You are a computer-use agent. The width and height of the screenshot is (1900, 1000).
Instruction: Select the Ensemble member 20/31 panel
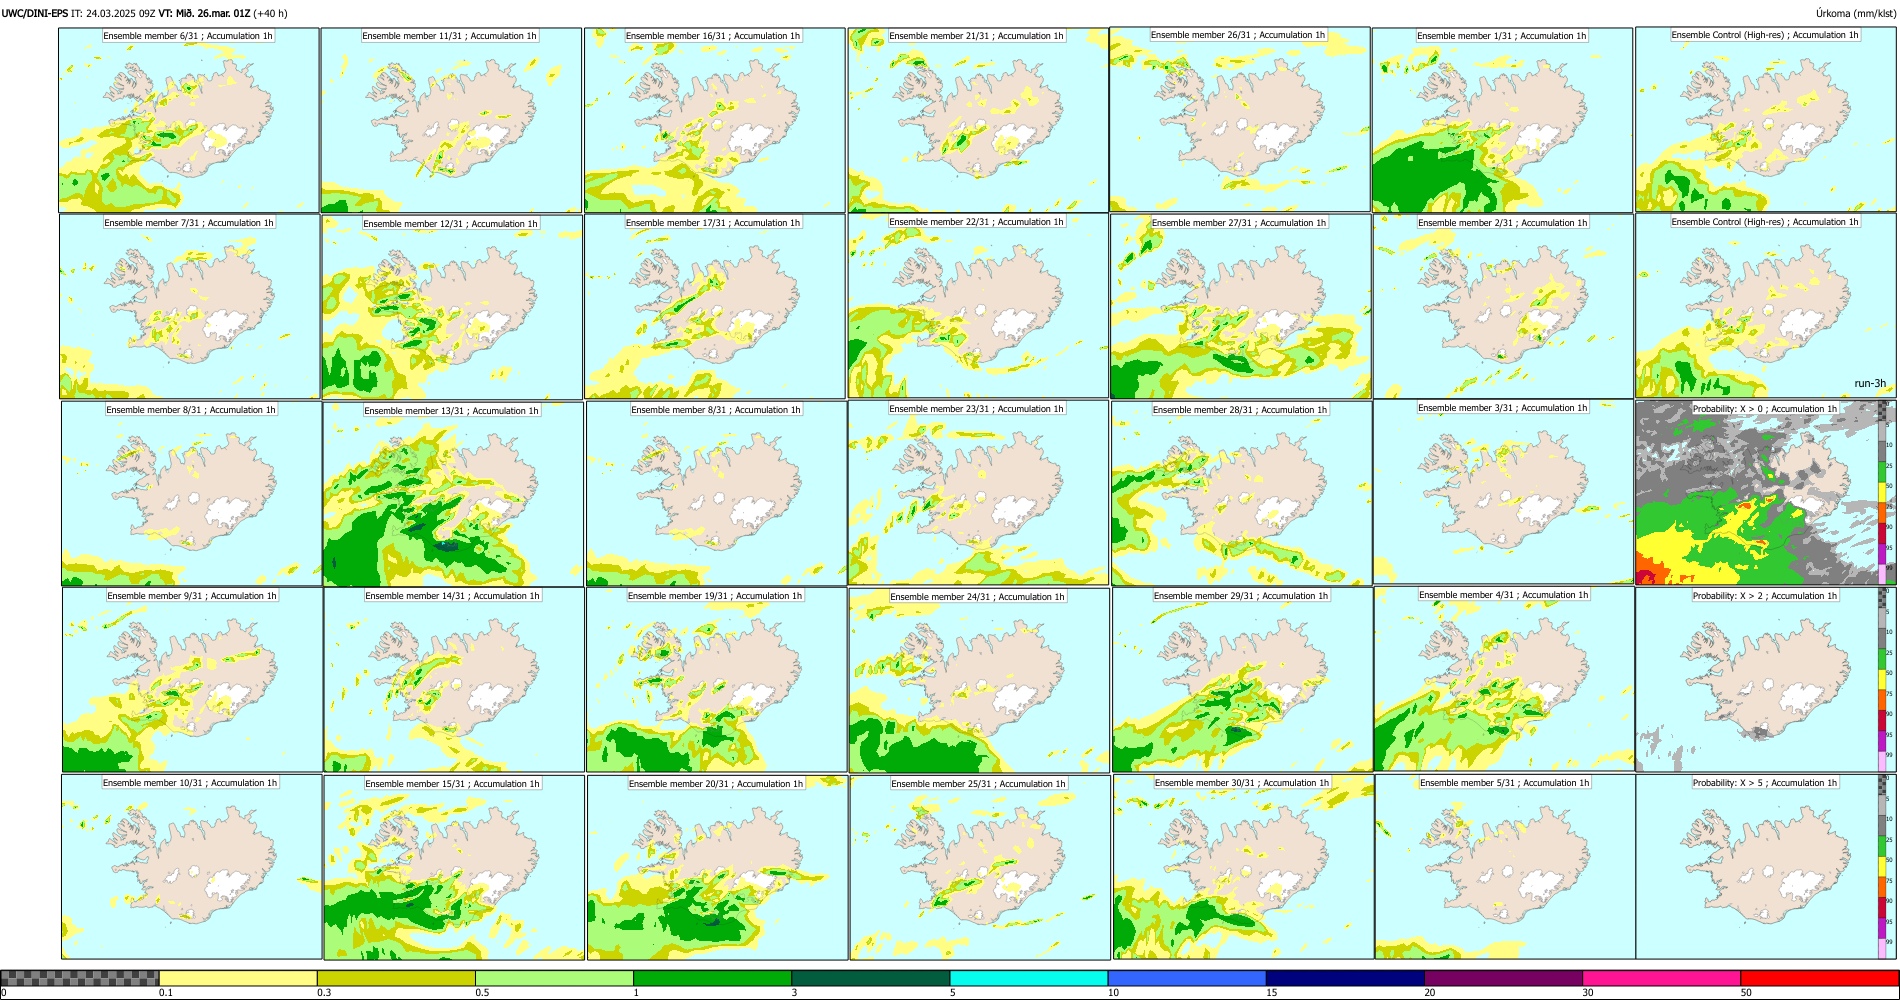717,868
